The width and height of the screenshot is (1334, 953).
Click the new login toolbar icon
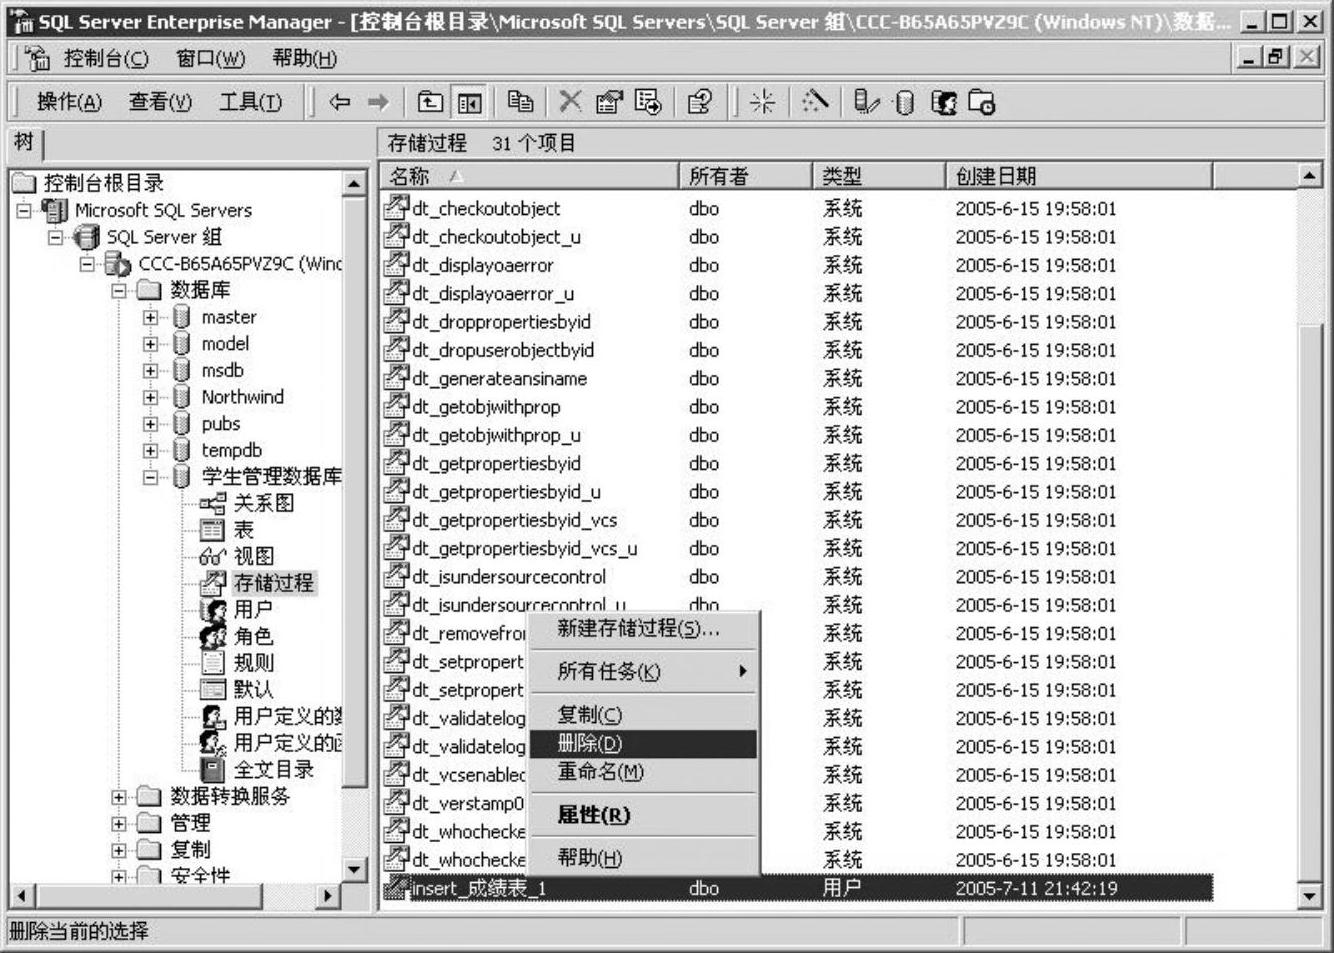click(x=943, y=102)
